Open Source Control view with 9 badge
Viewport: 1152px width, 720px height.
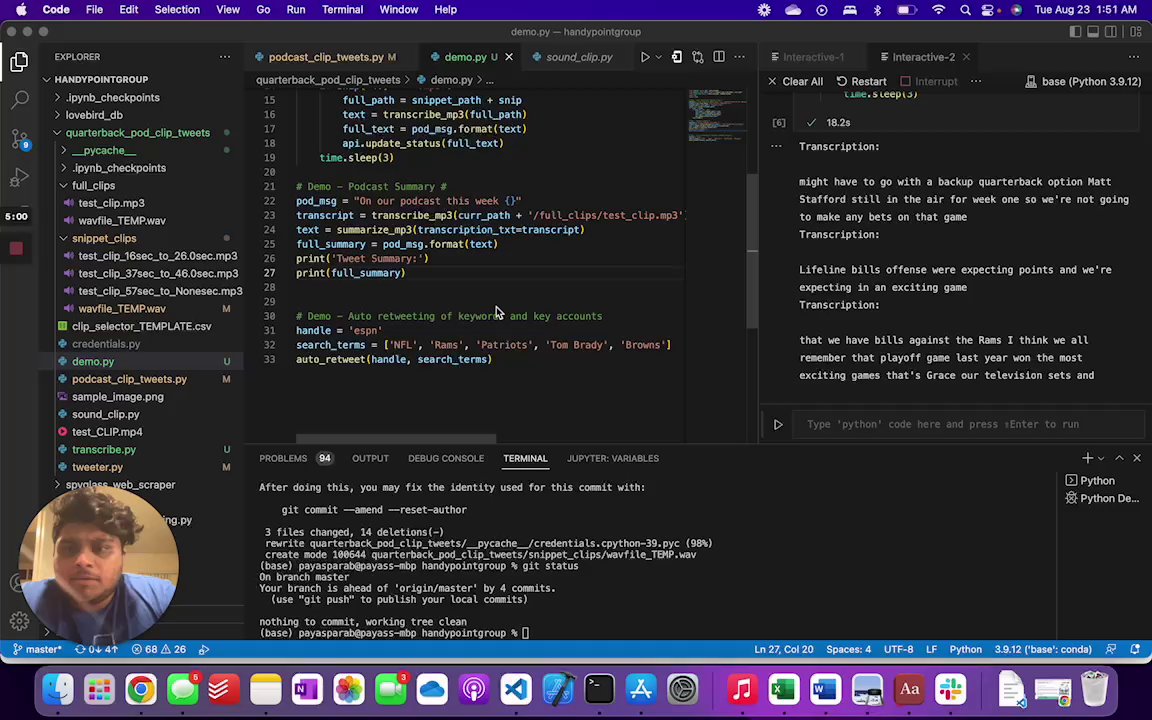click(x=20, y=139)
